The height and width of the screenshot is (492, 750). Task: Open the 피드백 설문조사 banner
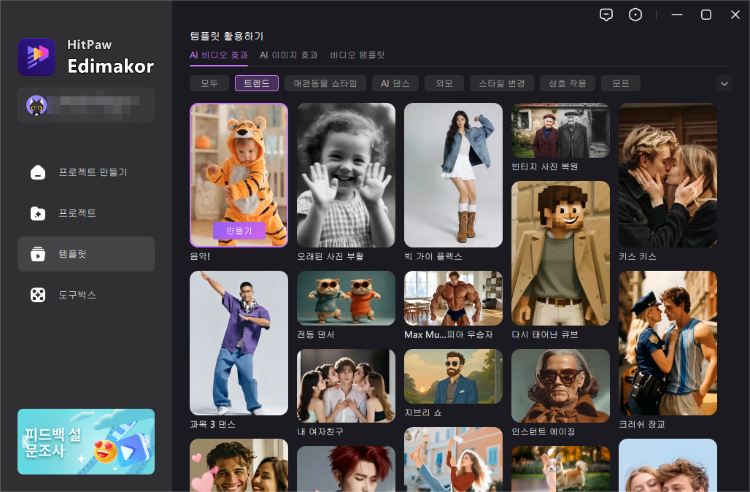tap(86, 441)
